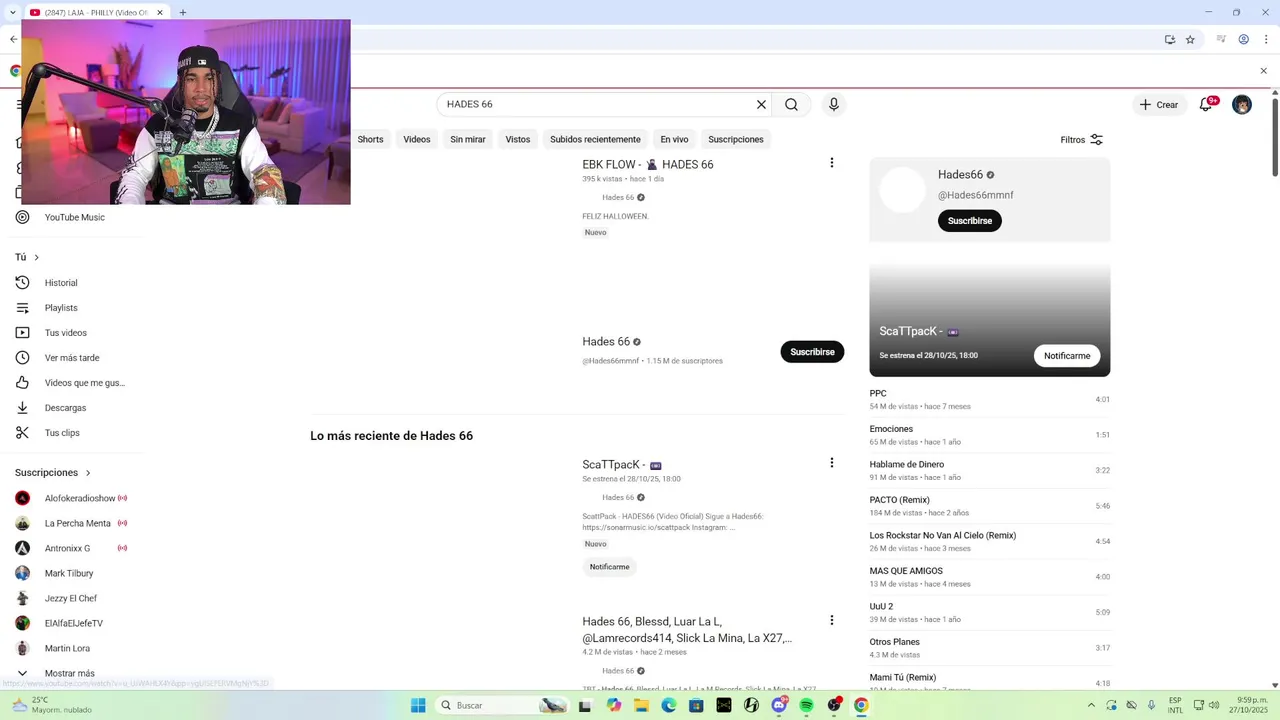The height and width of the screenshot is (720, 1280).
Task: Open the EBK FLOW - HADES 66 video title
Action: point(648,165)
